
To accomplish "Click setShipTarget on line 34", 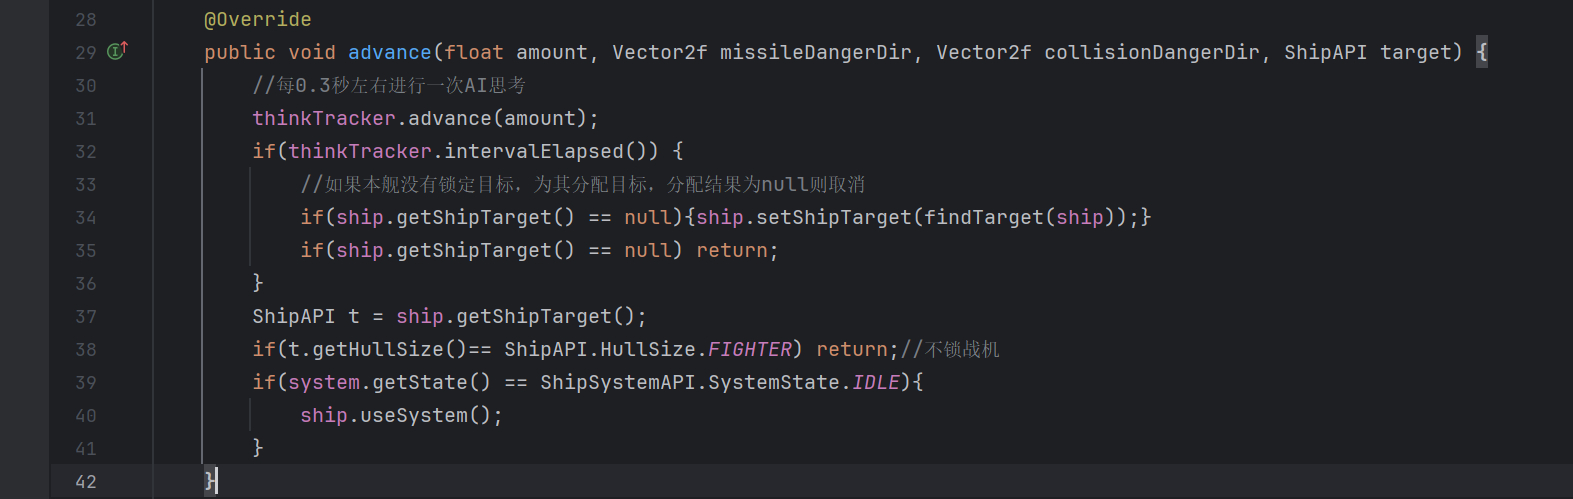I will [833, 218].
